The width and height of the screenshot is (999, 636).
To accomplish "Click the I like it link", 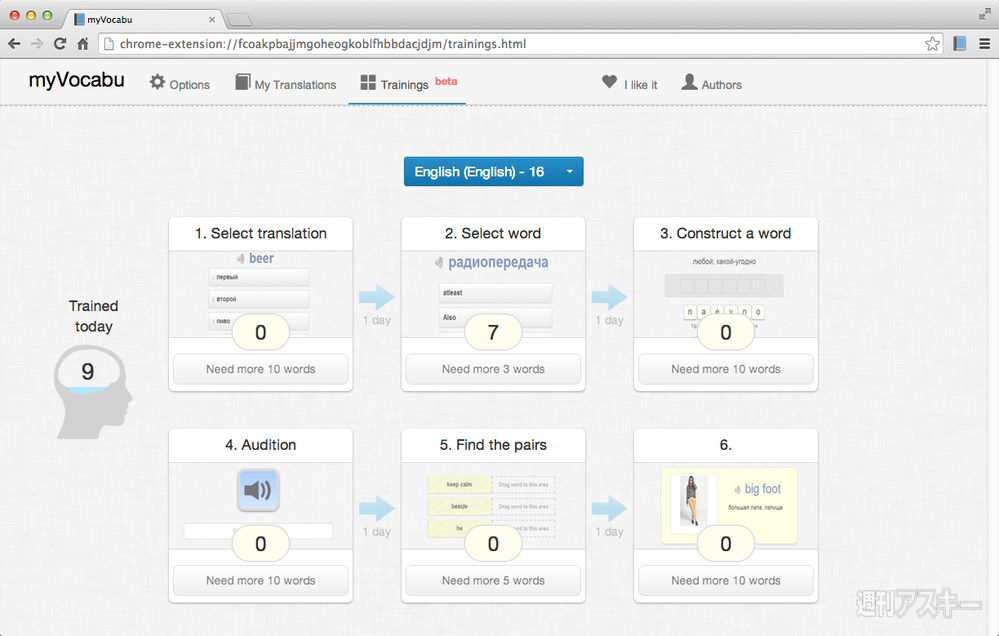I will [629, 84].
